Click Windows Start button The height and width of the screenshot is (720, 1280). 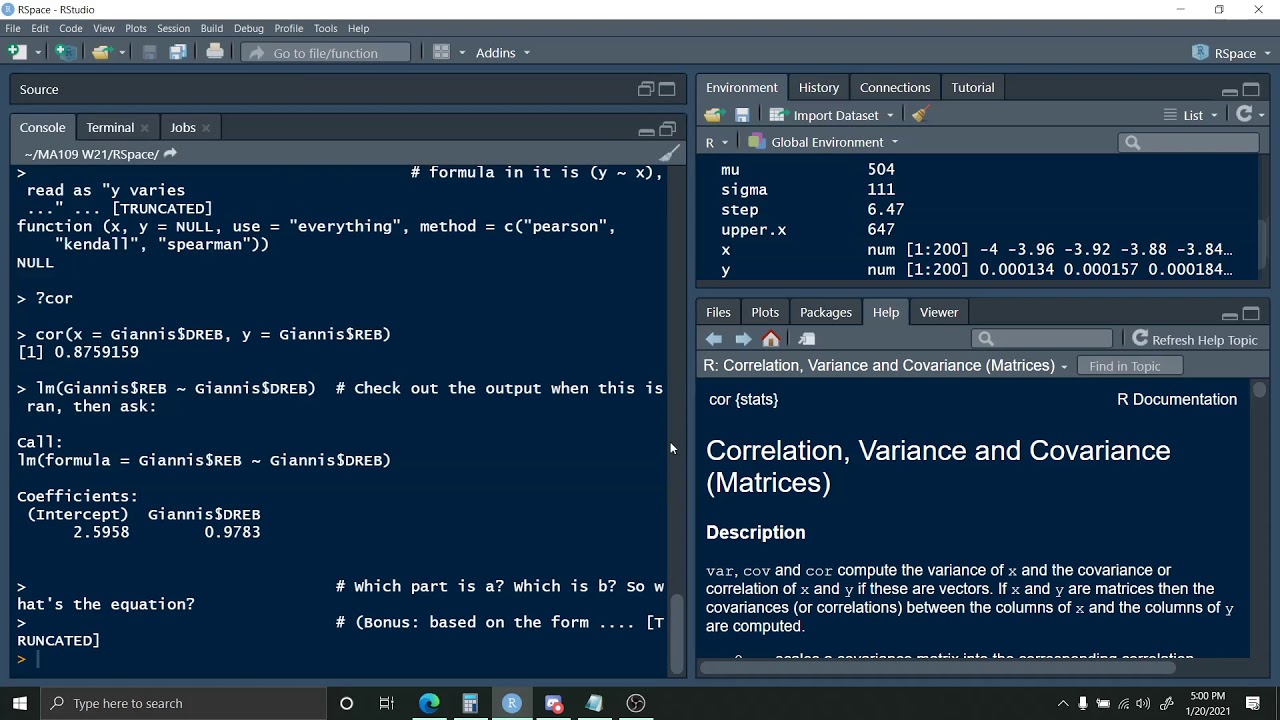pyautogui.click(x=20, y=703)
